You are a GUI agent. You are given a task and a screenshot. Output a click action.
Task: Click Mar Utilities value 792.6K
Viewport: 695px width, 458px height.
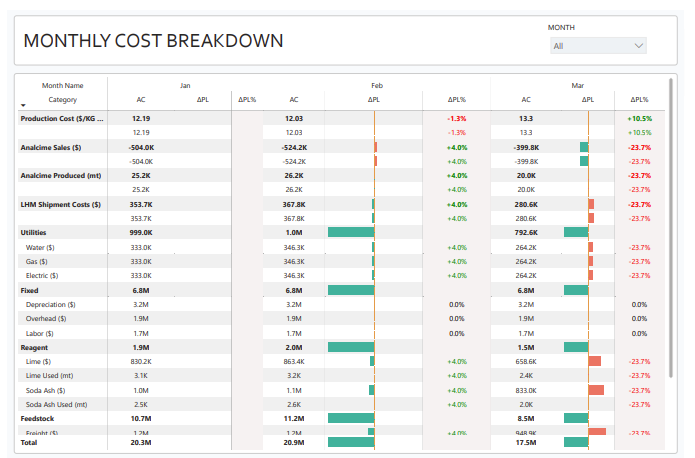(x=526, y=232)
